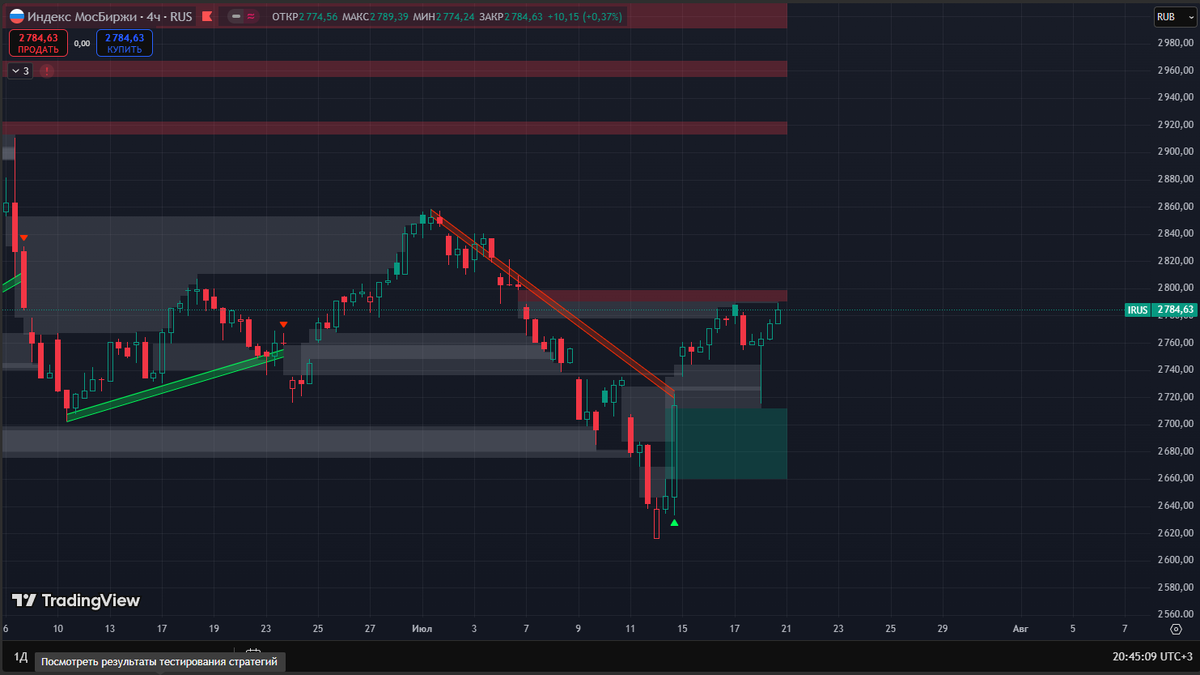1200x675 pixels.
Task: Click the 2 980,00 price axis label
Action: coord(1174,43)
